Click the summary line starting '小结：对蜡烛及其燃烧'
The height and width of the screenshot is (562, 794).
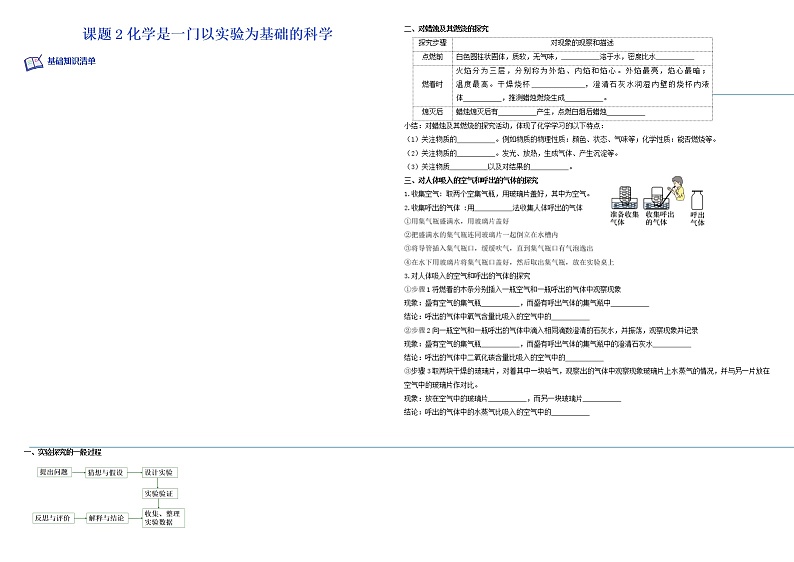coord(503,126)
